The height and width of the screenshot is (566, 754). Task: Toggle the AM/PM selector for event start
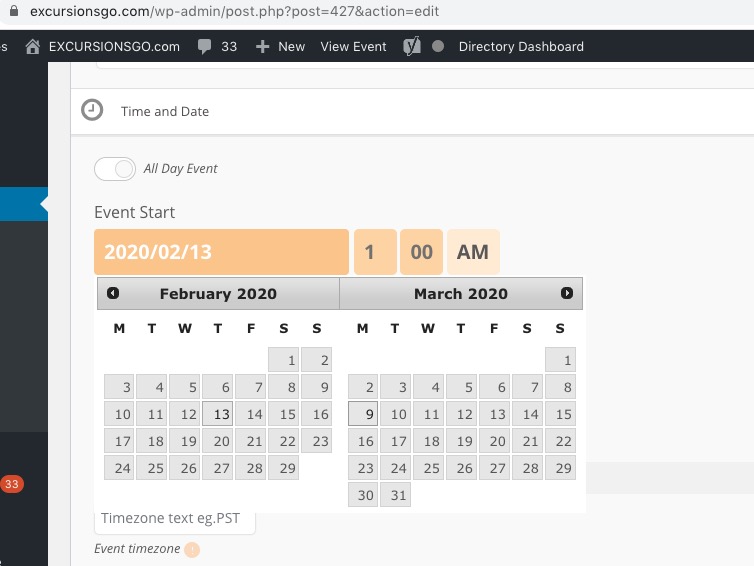pyautogui.click(x=472, y=252)
